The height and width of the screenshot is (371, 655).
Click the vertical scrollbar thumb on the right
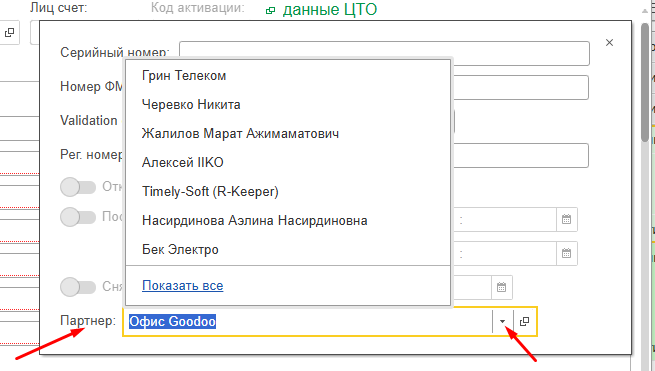coord(645,81)
